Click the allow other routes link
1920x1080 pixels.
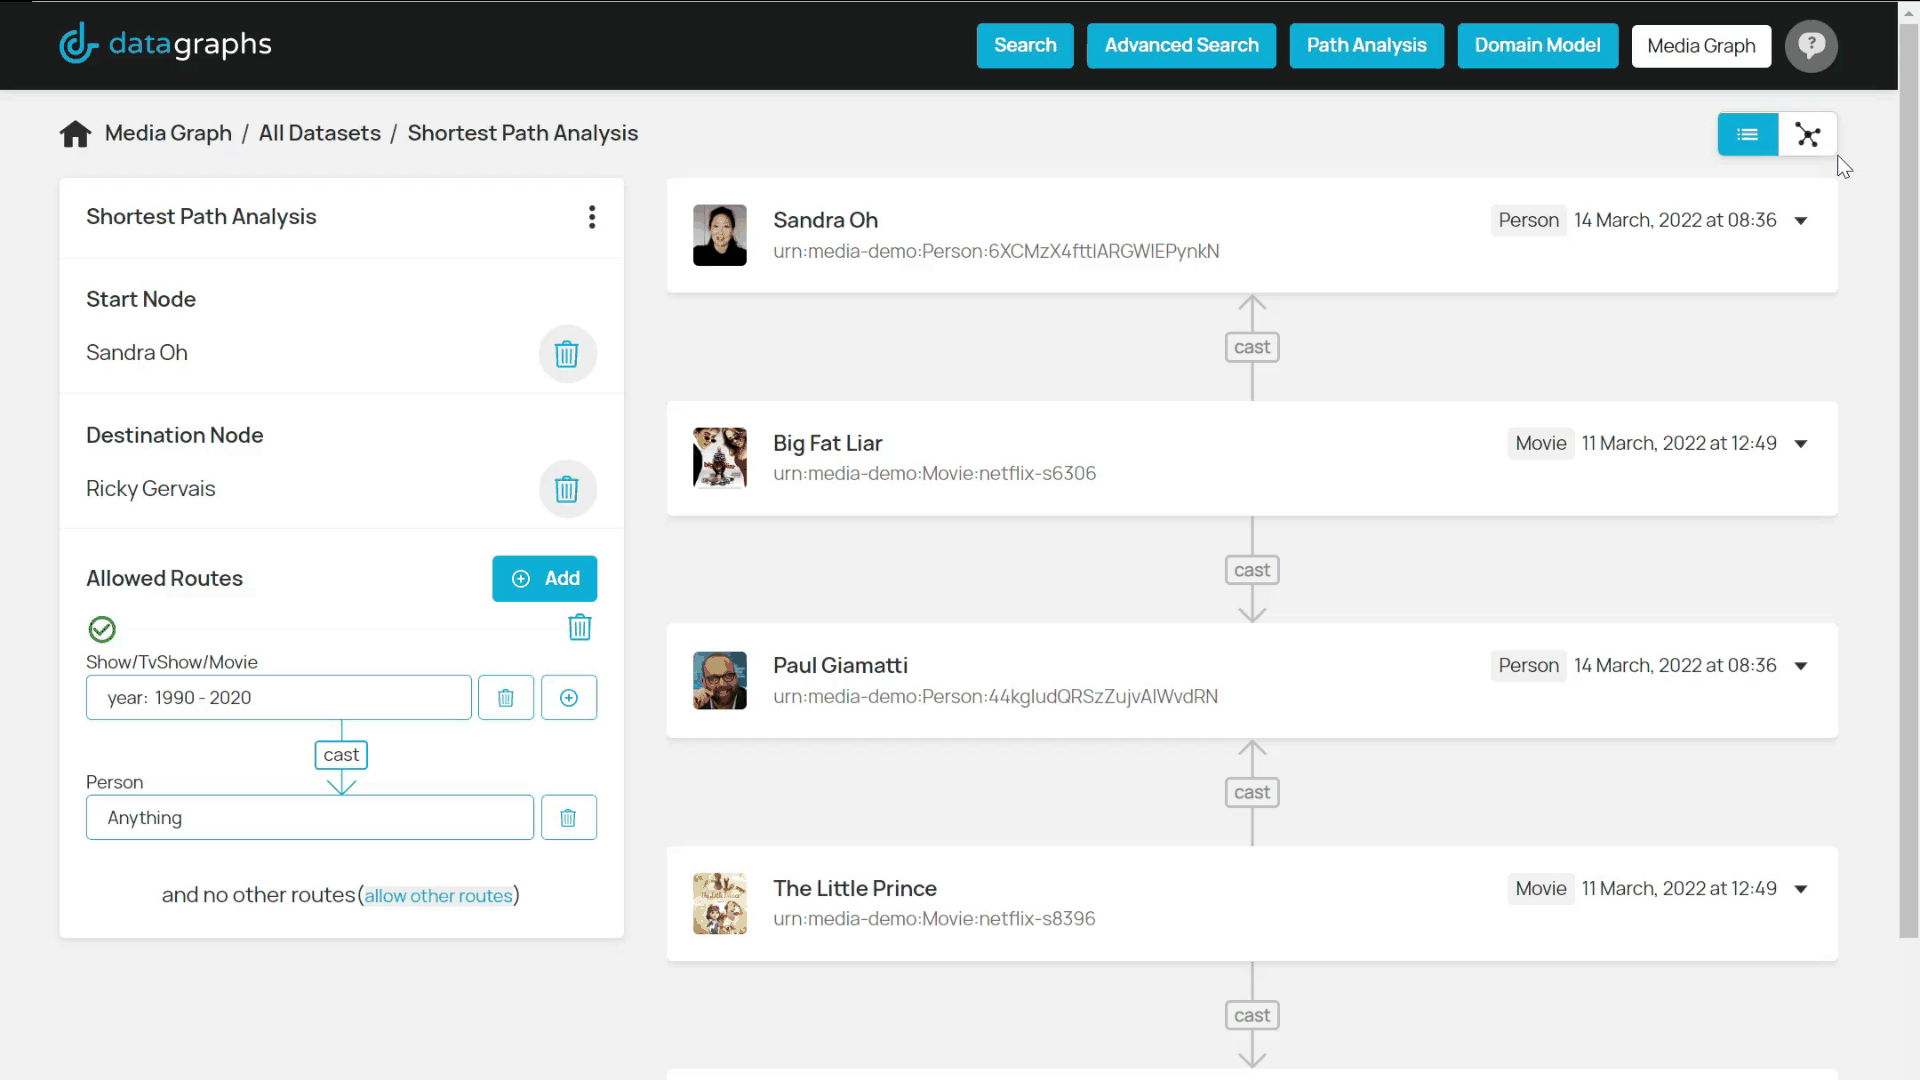click(x=438, y=896)
